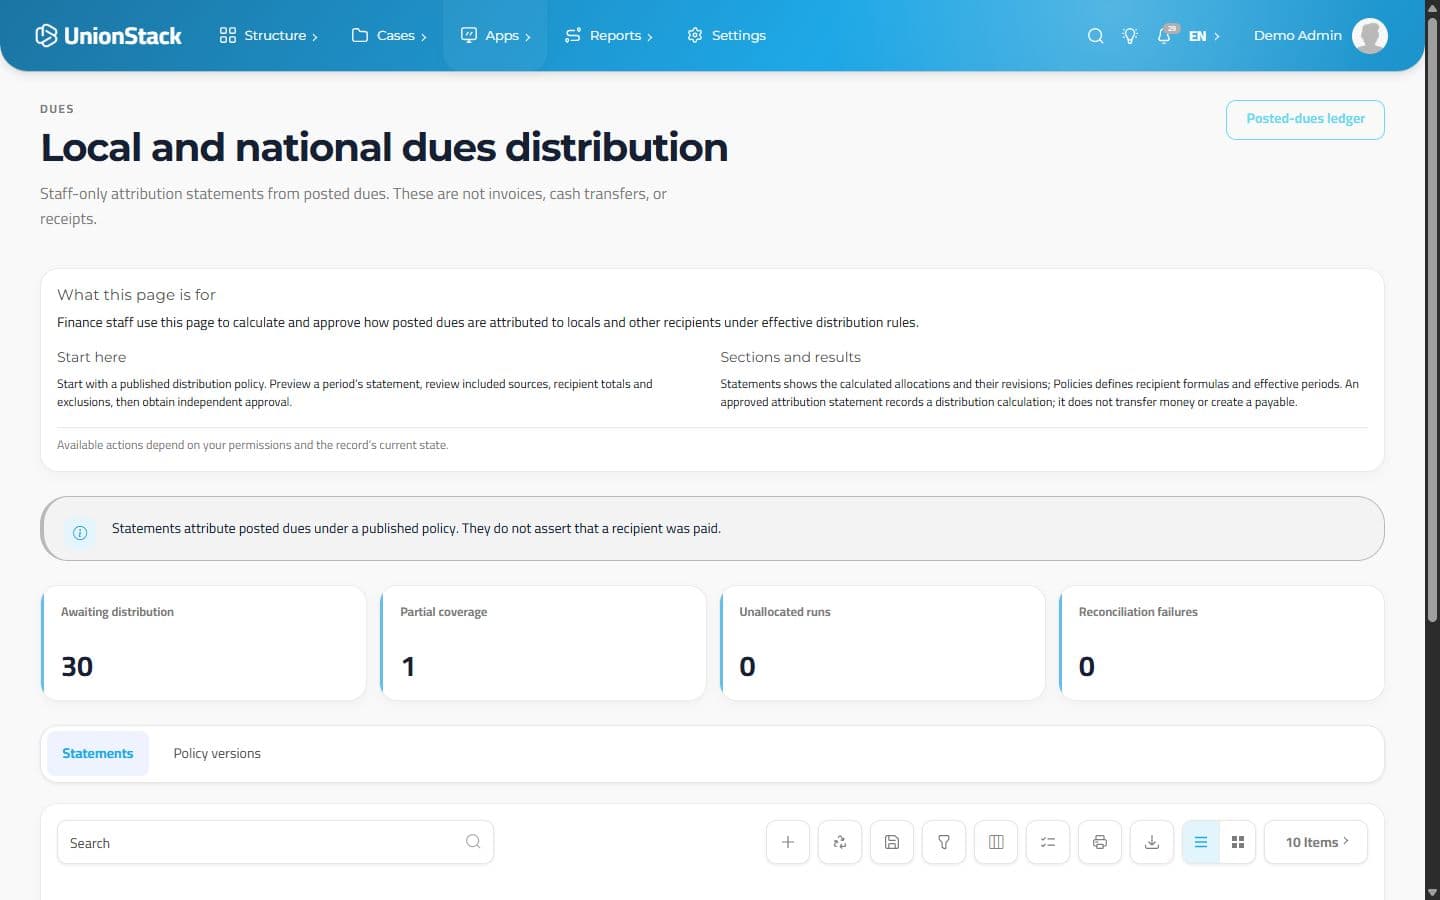Click the save floppy disk icon
This screenshot has width=1440, height=900.
892,842
